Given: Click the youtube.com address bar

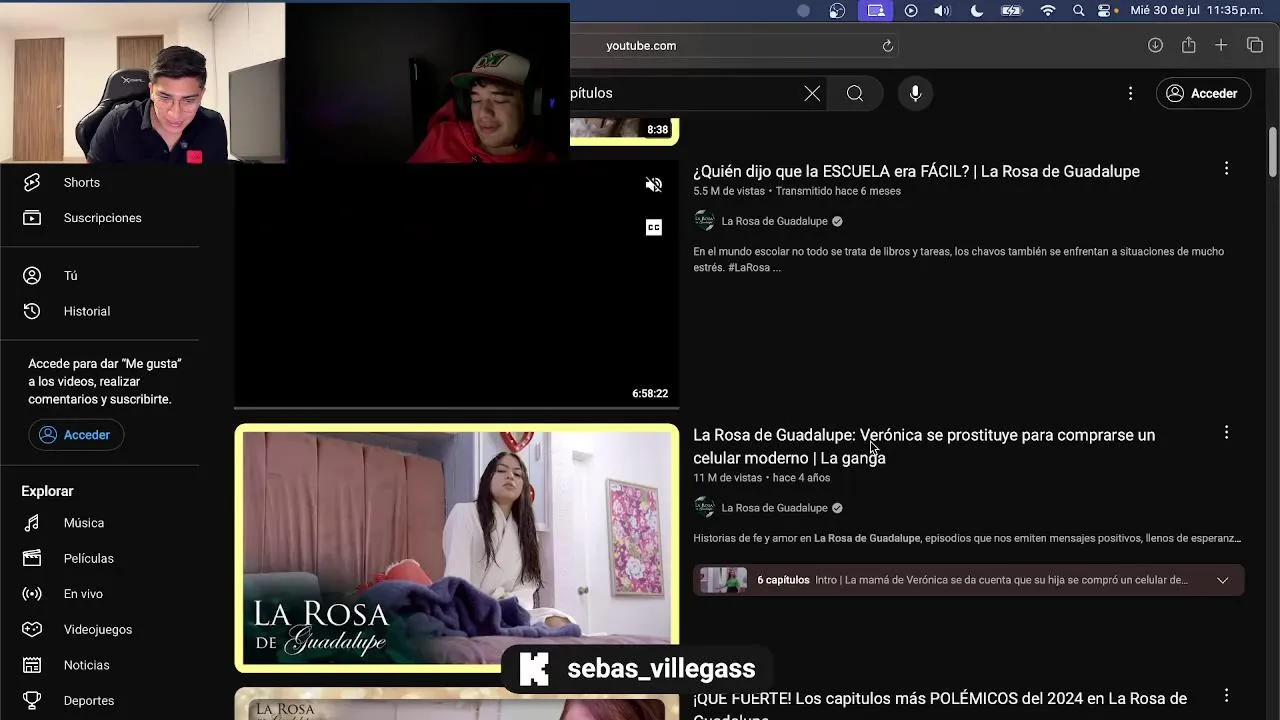Looking at the screenshot, I should (x=735, y=46).
